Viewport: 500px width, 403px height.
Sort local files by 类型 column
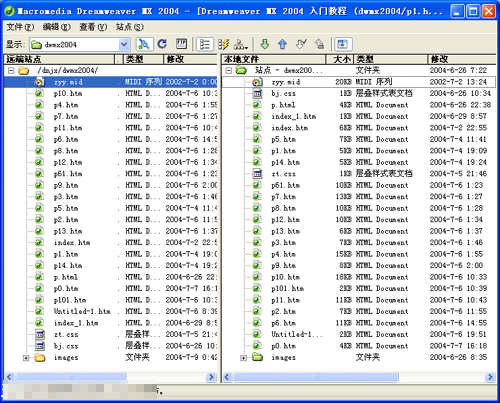click(x=391, y=59)
